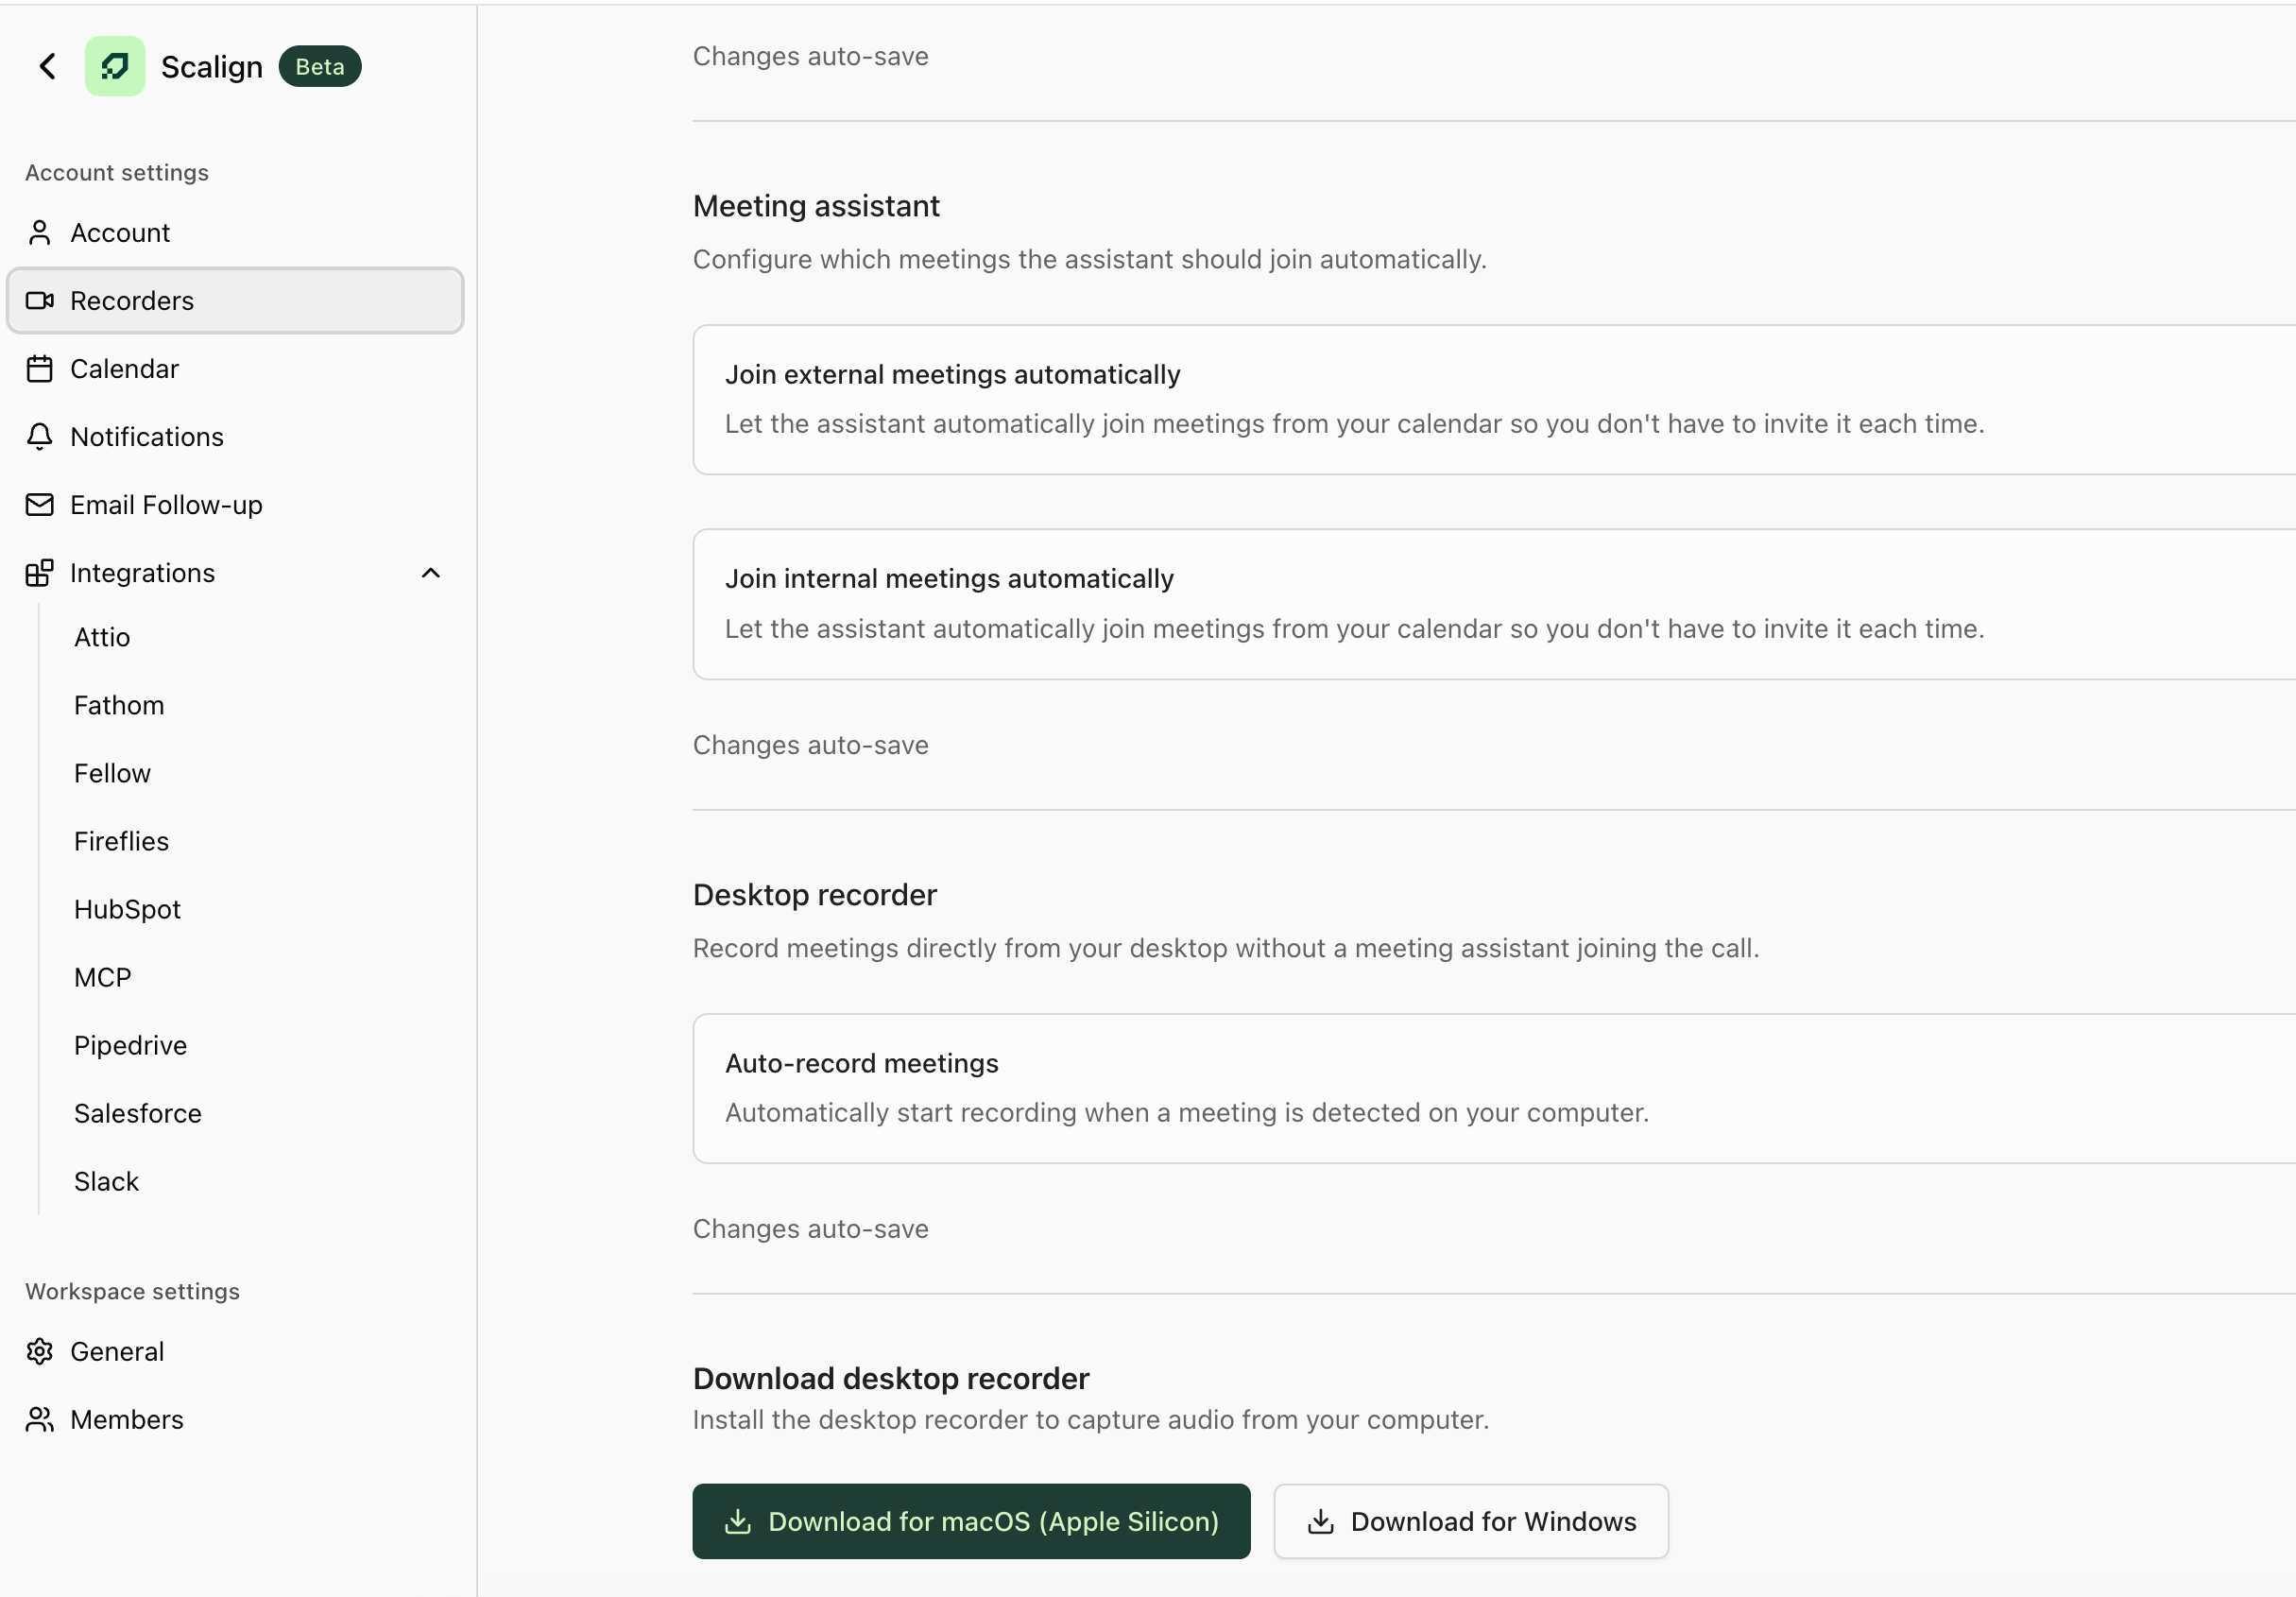Click the back arrow above Account settings
Screen dimensions: 2296x1597
coord(47,66)
